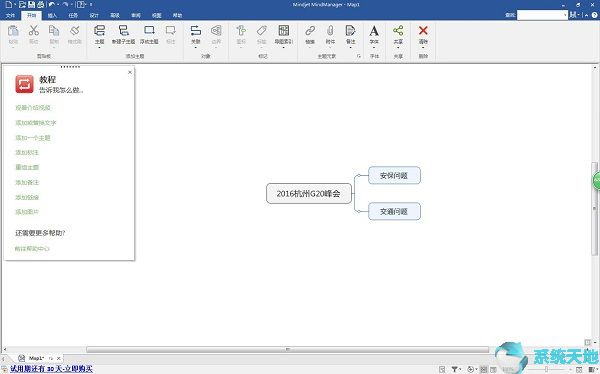Screen dimensions: 600x374
Task: Click the red tutorial panel logo icon
Action: [x=24, y=84]
